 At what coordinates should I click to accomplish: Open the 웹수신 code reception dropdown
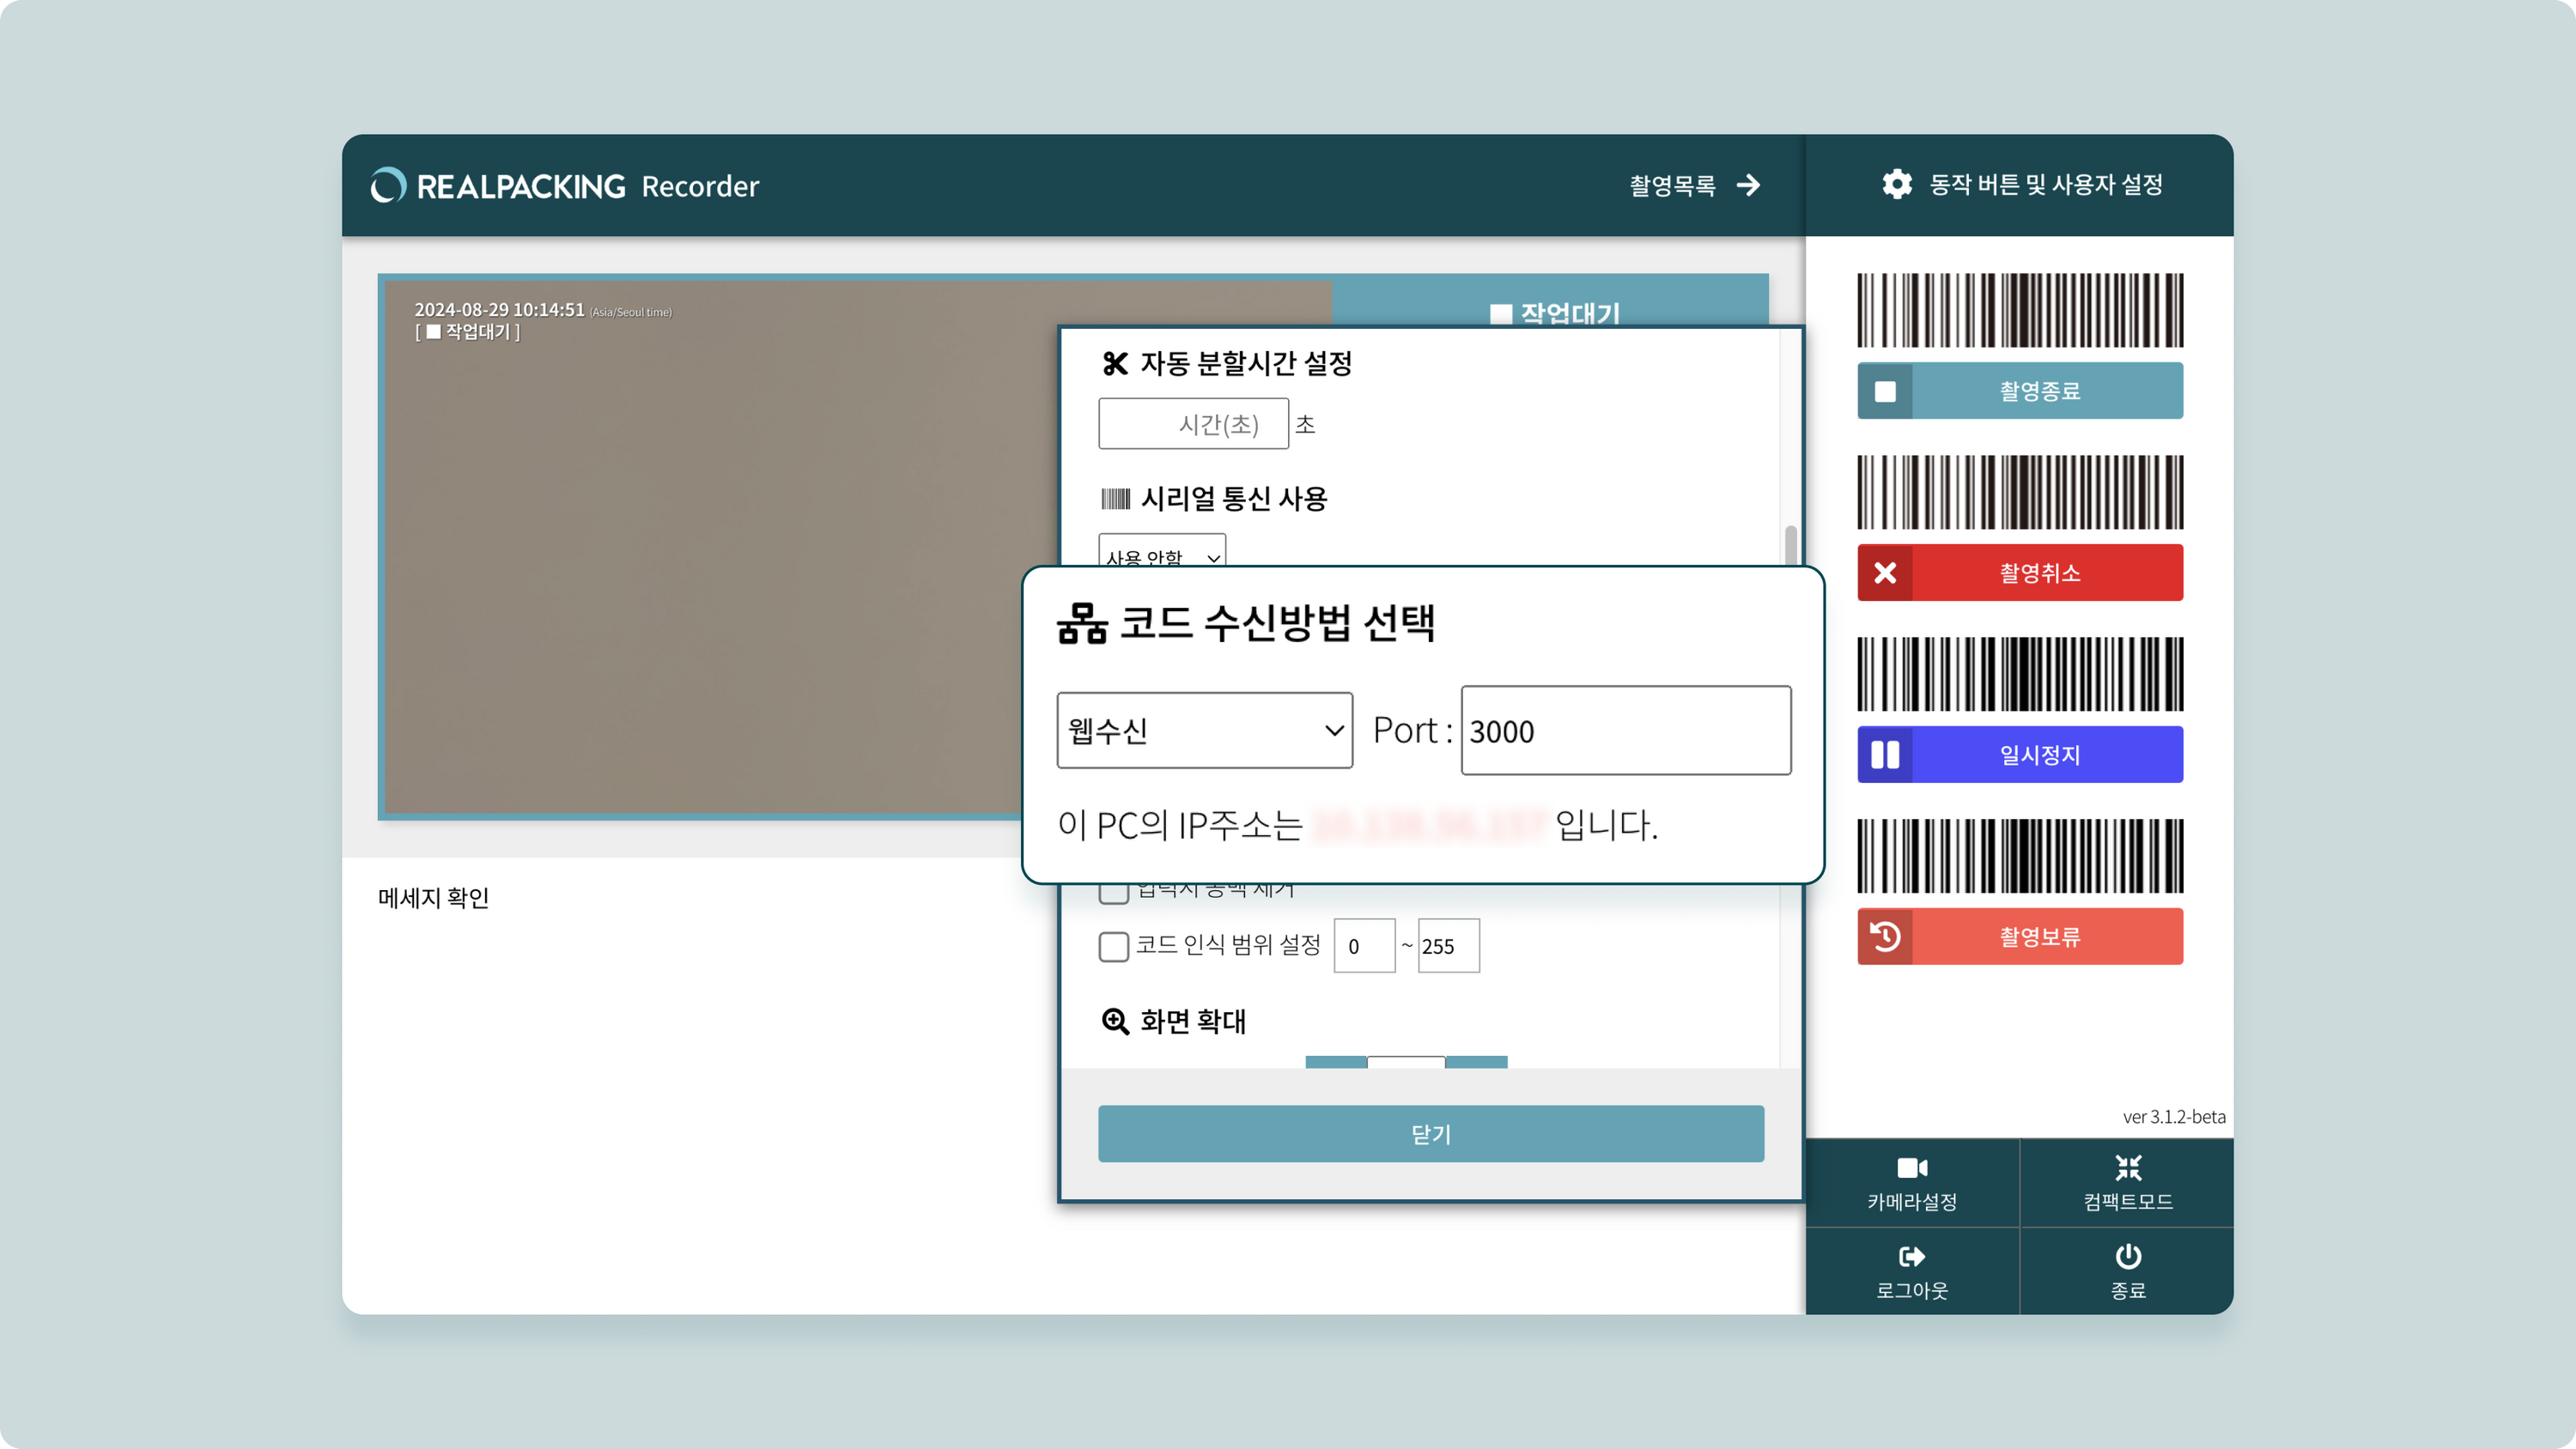[x=1204, y=730]
